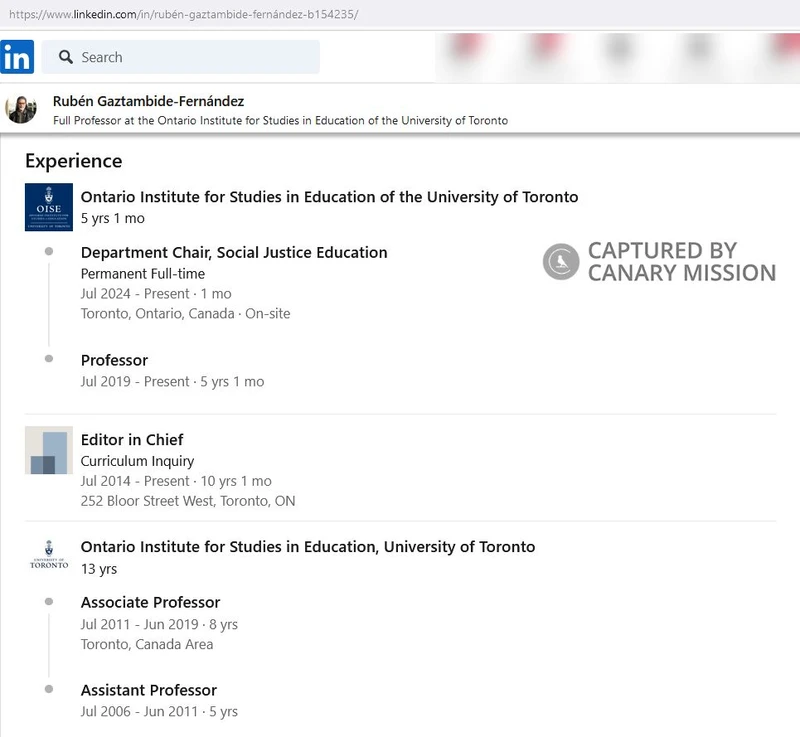Click the 'Experience' section heading

click(74, 161)
